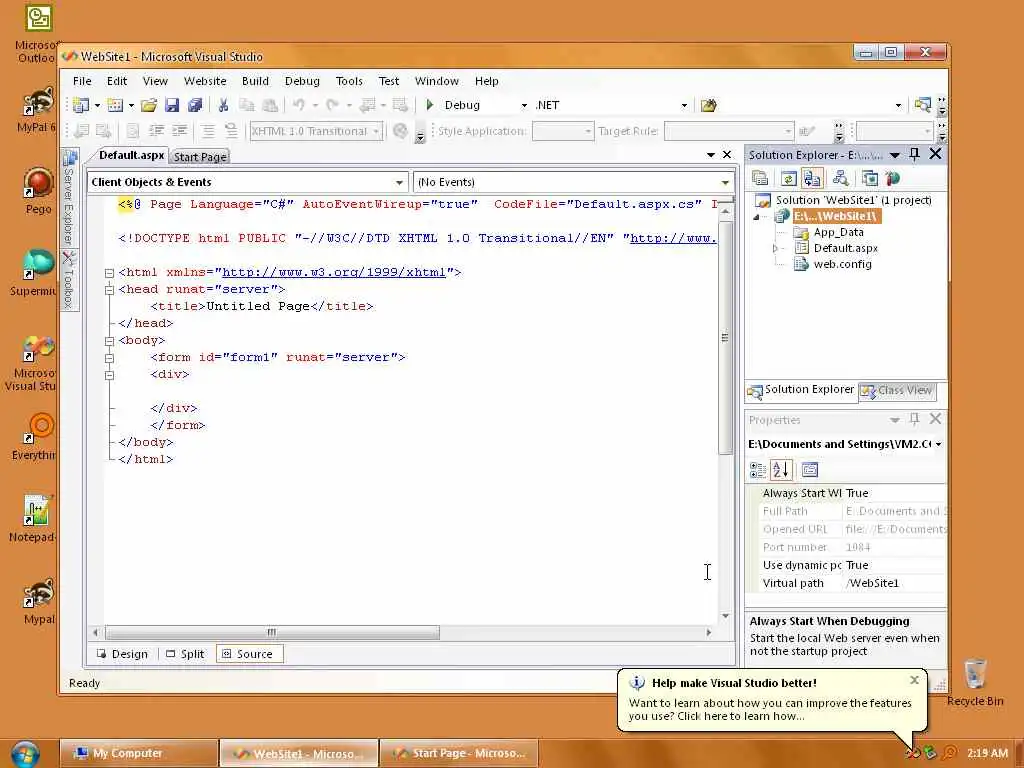Click the ASP.NET Configuration icon
Image resolution: width=1024 pixels, height=768 pixels.
point(893,178)
